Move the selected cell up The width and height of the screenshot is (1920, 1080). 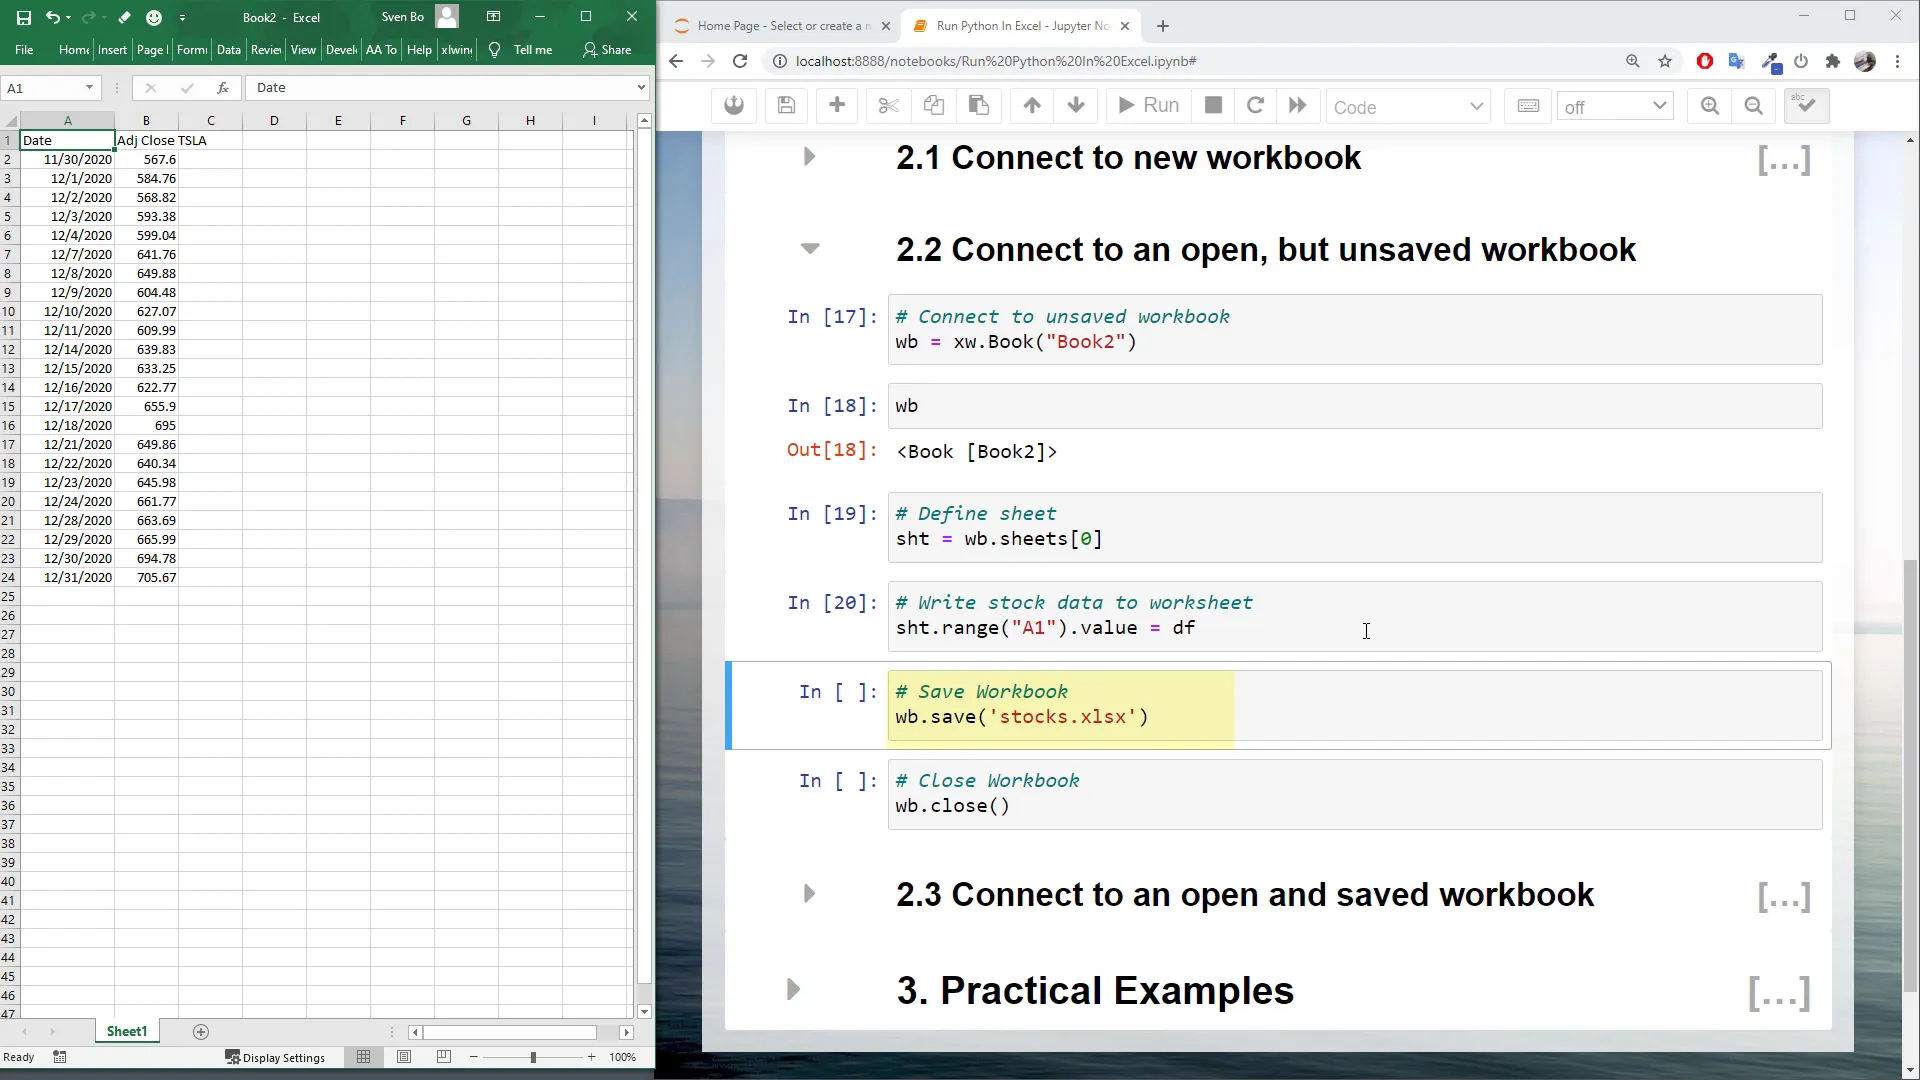coord(1031,106)
